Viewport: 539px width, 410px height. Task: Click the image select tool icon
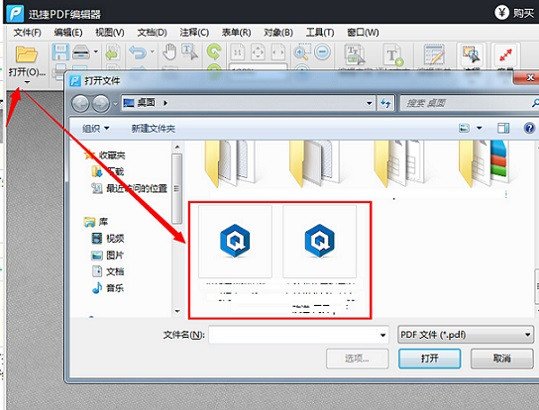point(472,54)
